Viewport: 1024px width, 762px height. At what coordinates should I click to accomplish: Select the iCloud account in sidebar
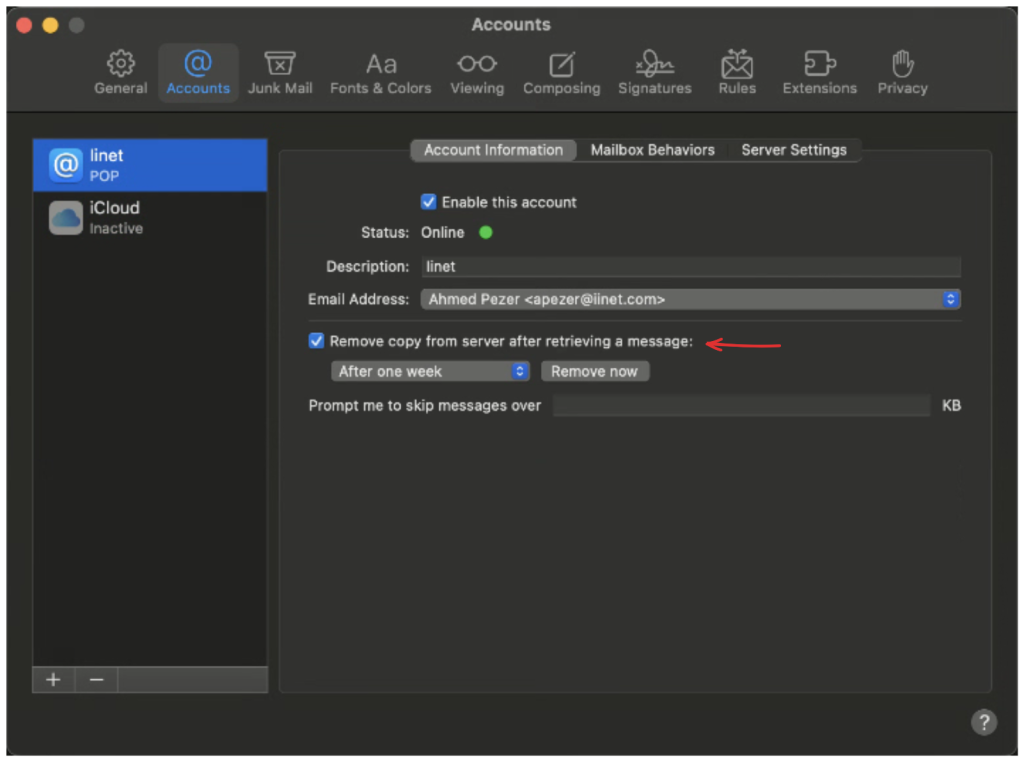coord(150,217)
